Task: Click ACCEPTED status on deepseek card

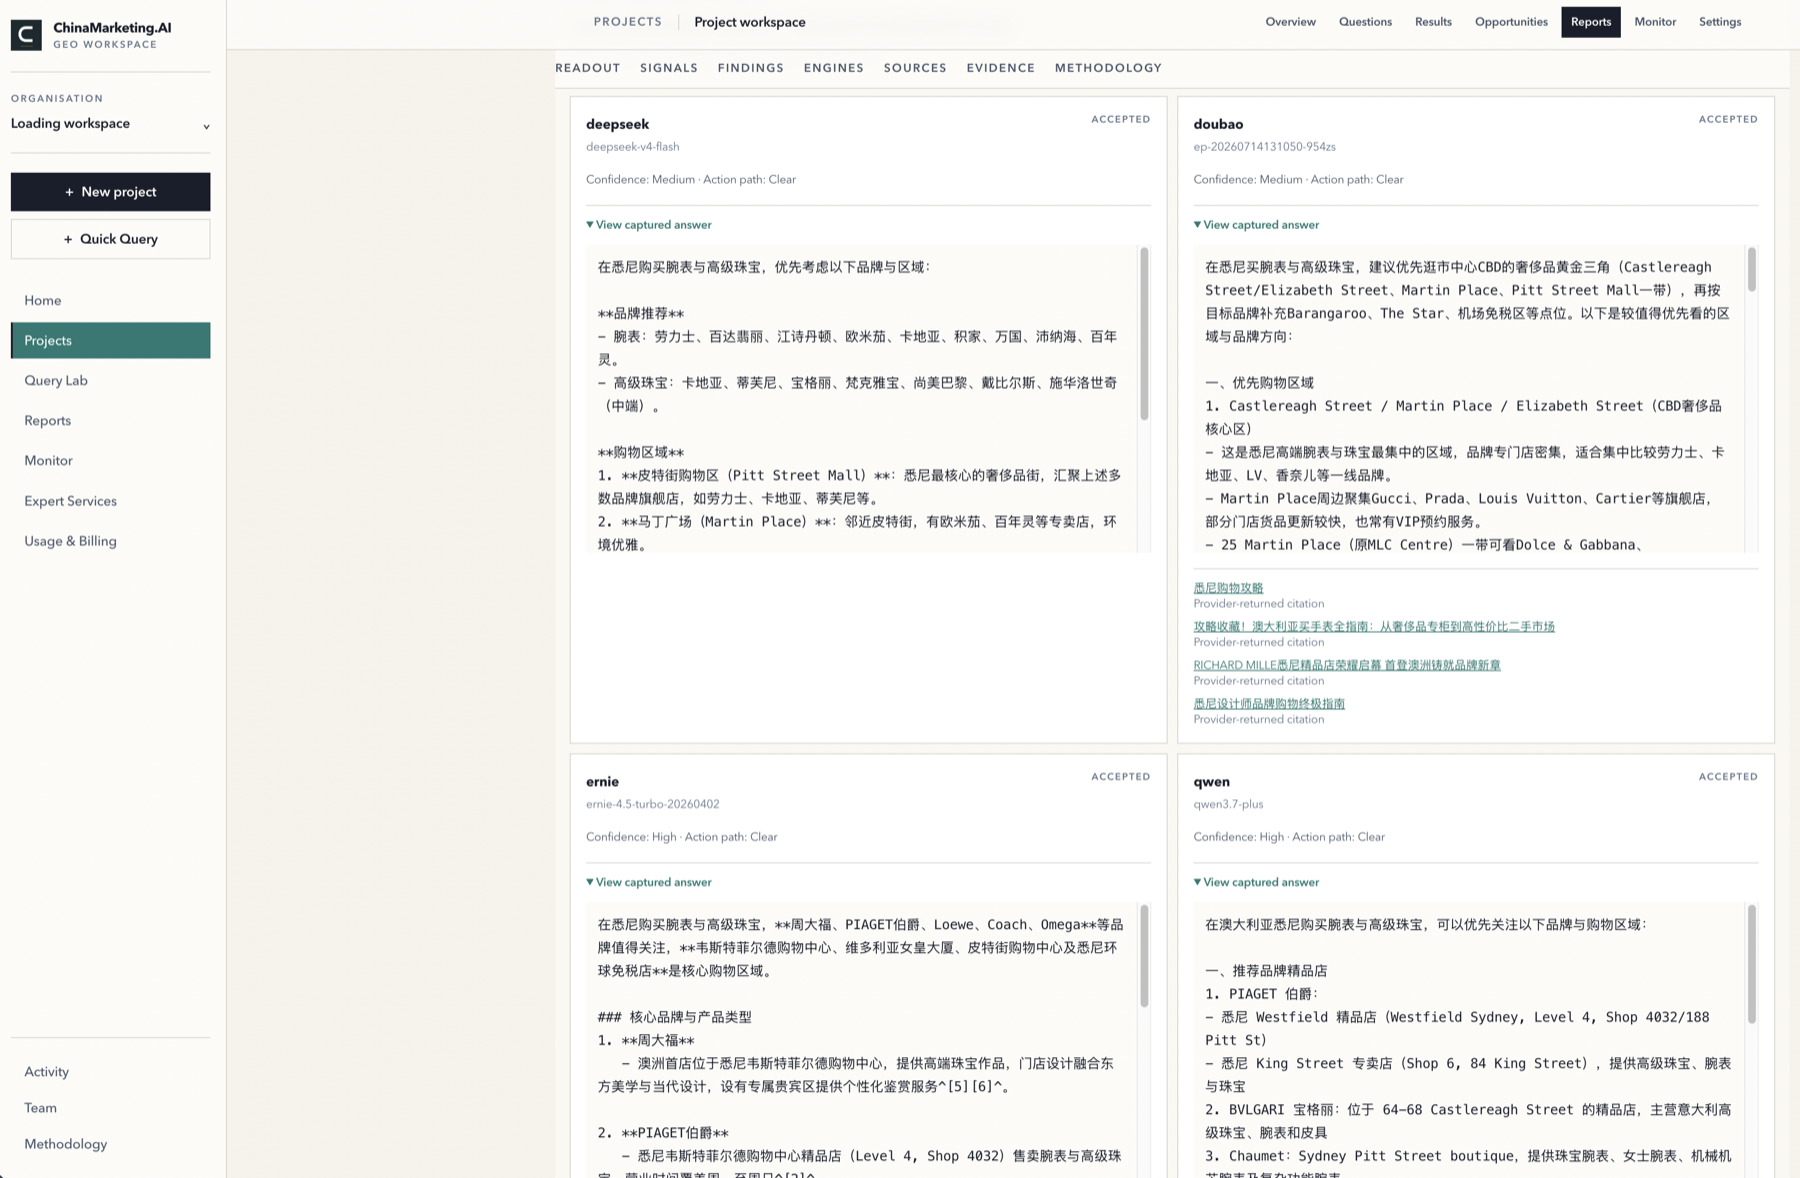Action: coord(1120,119)
